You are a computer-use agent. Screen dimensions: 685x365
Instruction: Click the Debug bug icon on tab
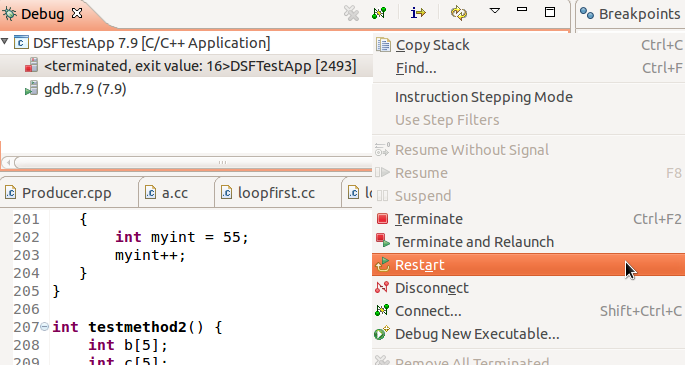coord(10,14)
